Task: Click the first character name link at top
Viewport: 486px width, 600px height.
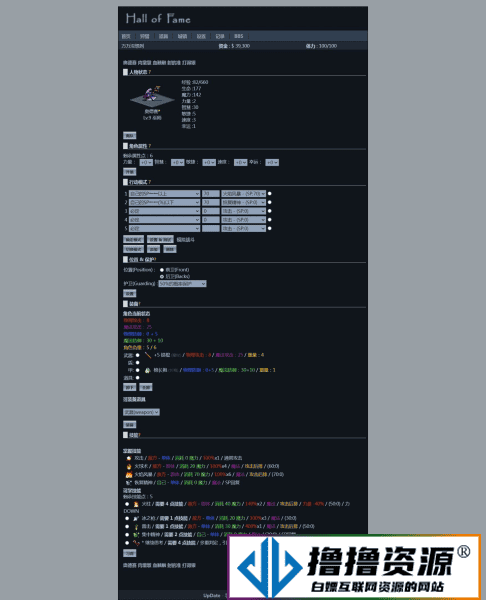Action: [130, 63]
